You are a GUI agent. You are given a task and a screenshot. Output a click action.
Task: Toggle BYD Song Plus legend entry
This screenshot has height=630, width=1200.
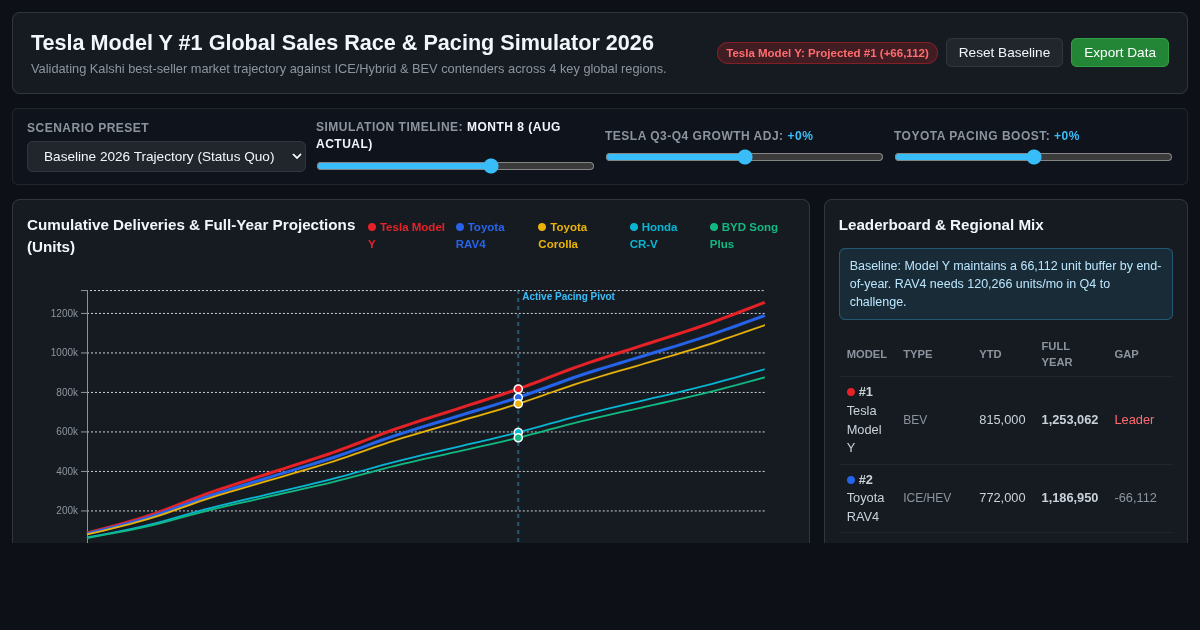744,235
